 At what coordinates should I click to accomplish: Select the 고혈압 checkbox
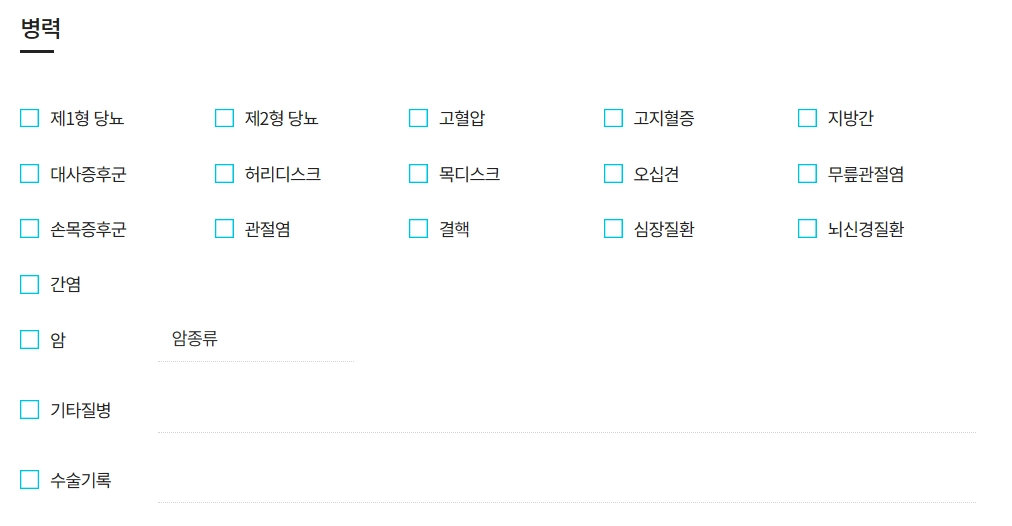(418, 118)
